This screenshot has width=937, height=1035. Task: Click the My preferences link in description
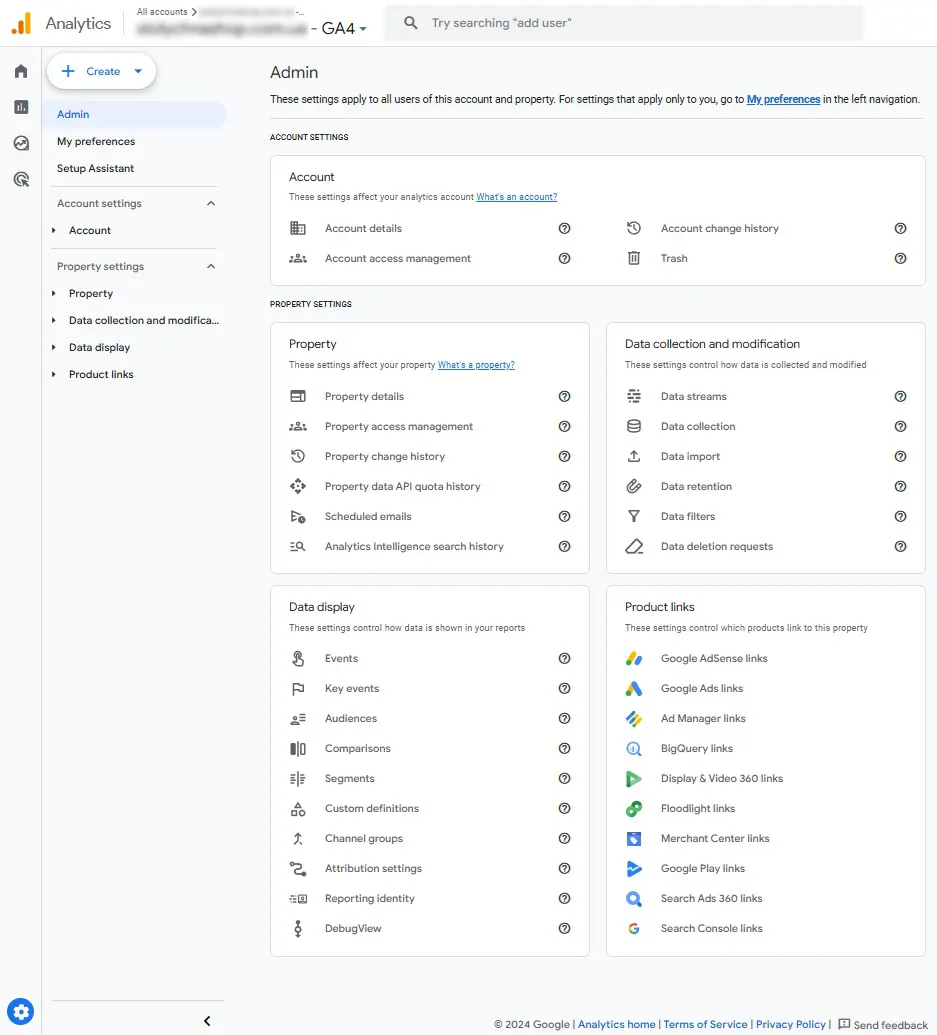783,99
